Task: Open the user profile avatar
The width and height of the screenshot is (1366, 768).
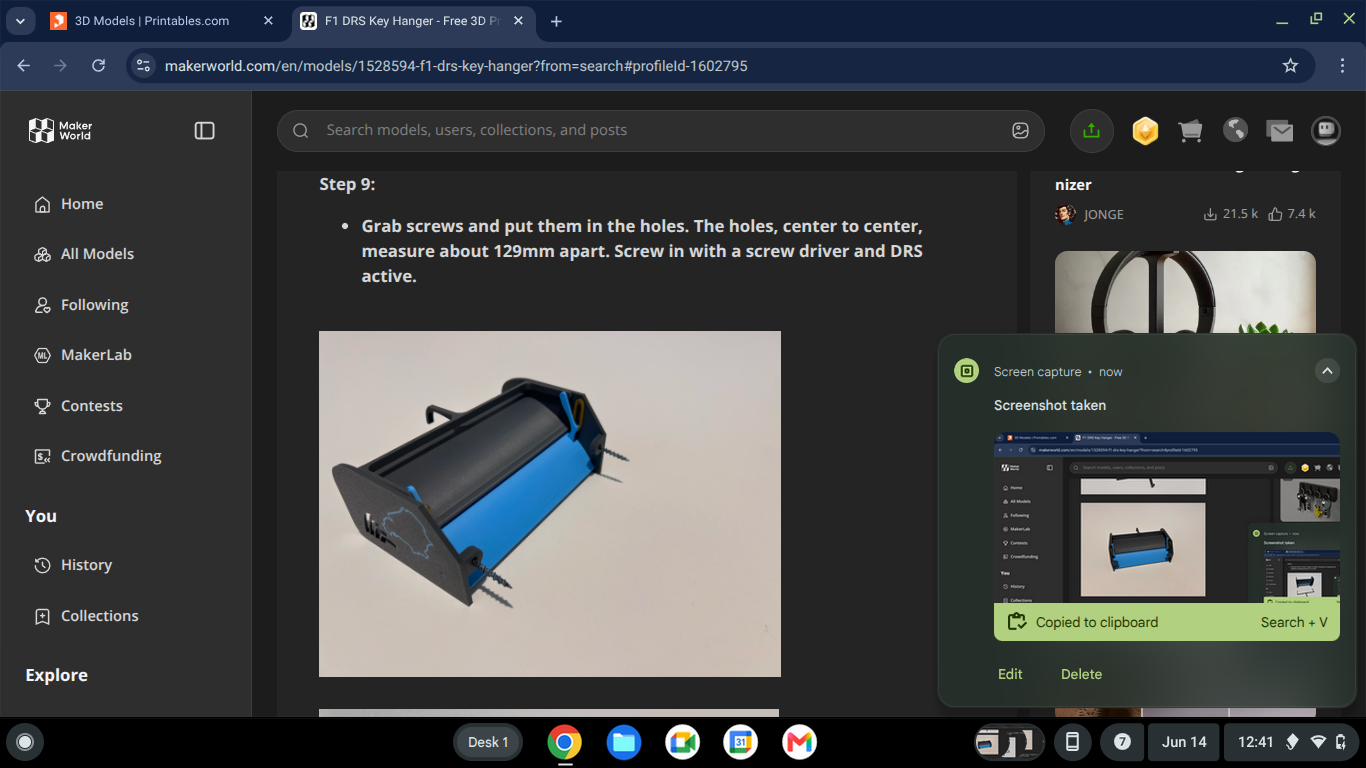Action: [x=1326, y=130]
